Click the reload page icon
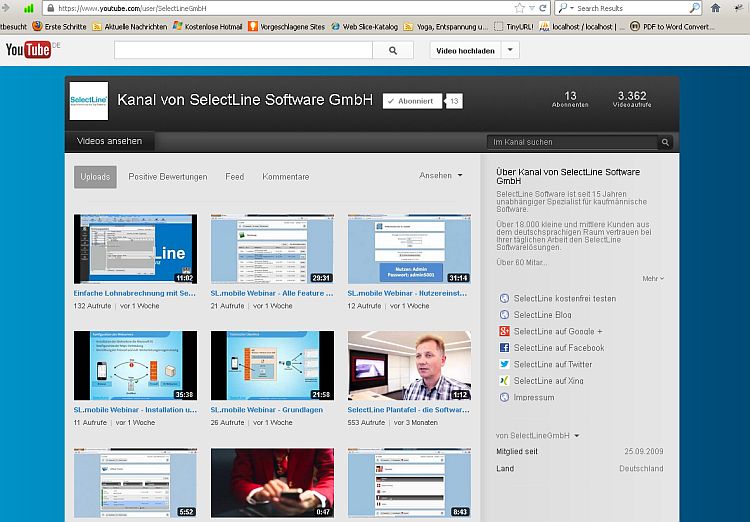 [543, 8]
